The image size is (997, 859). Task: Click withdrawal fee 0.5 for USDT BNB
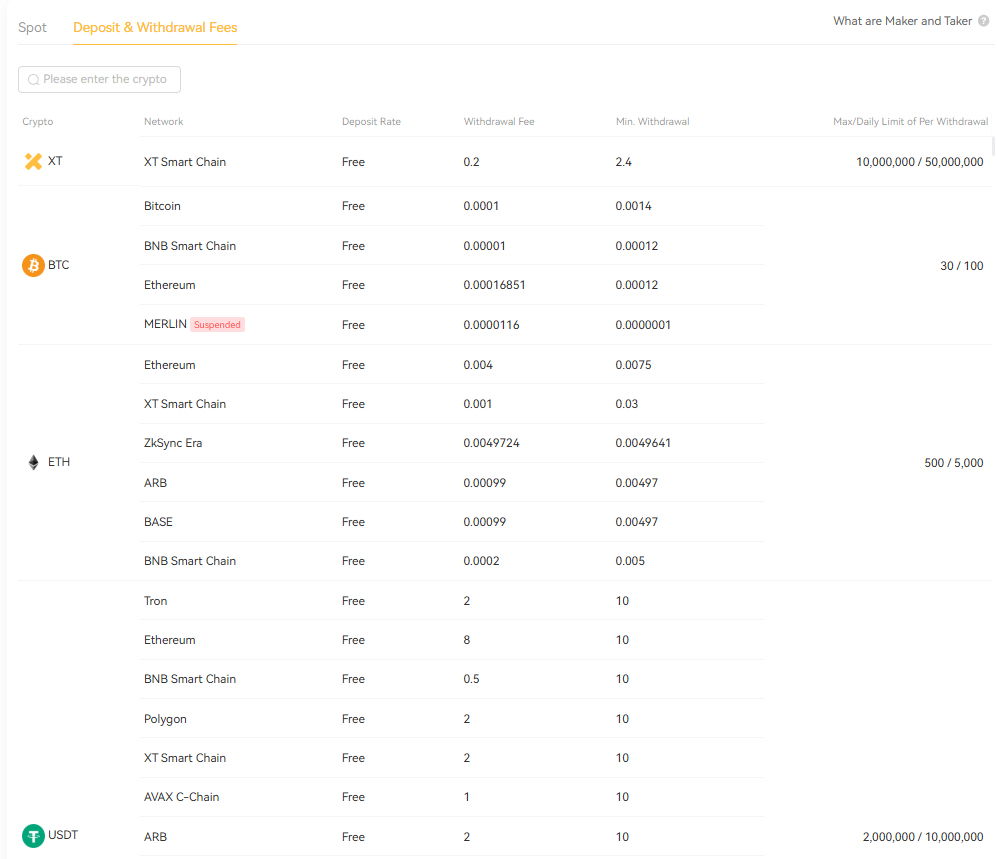[471, 679]
